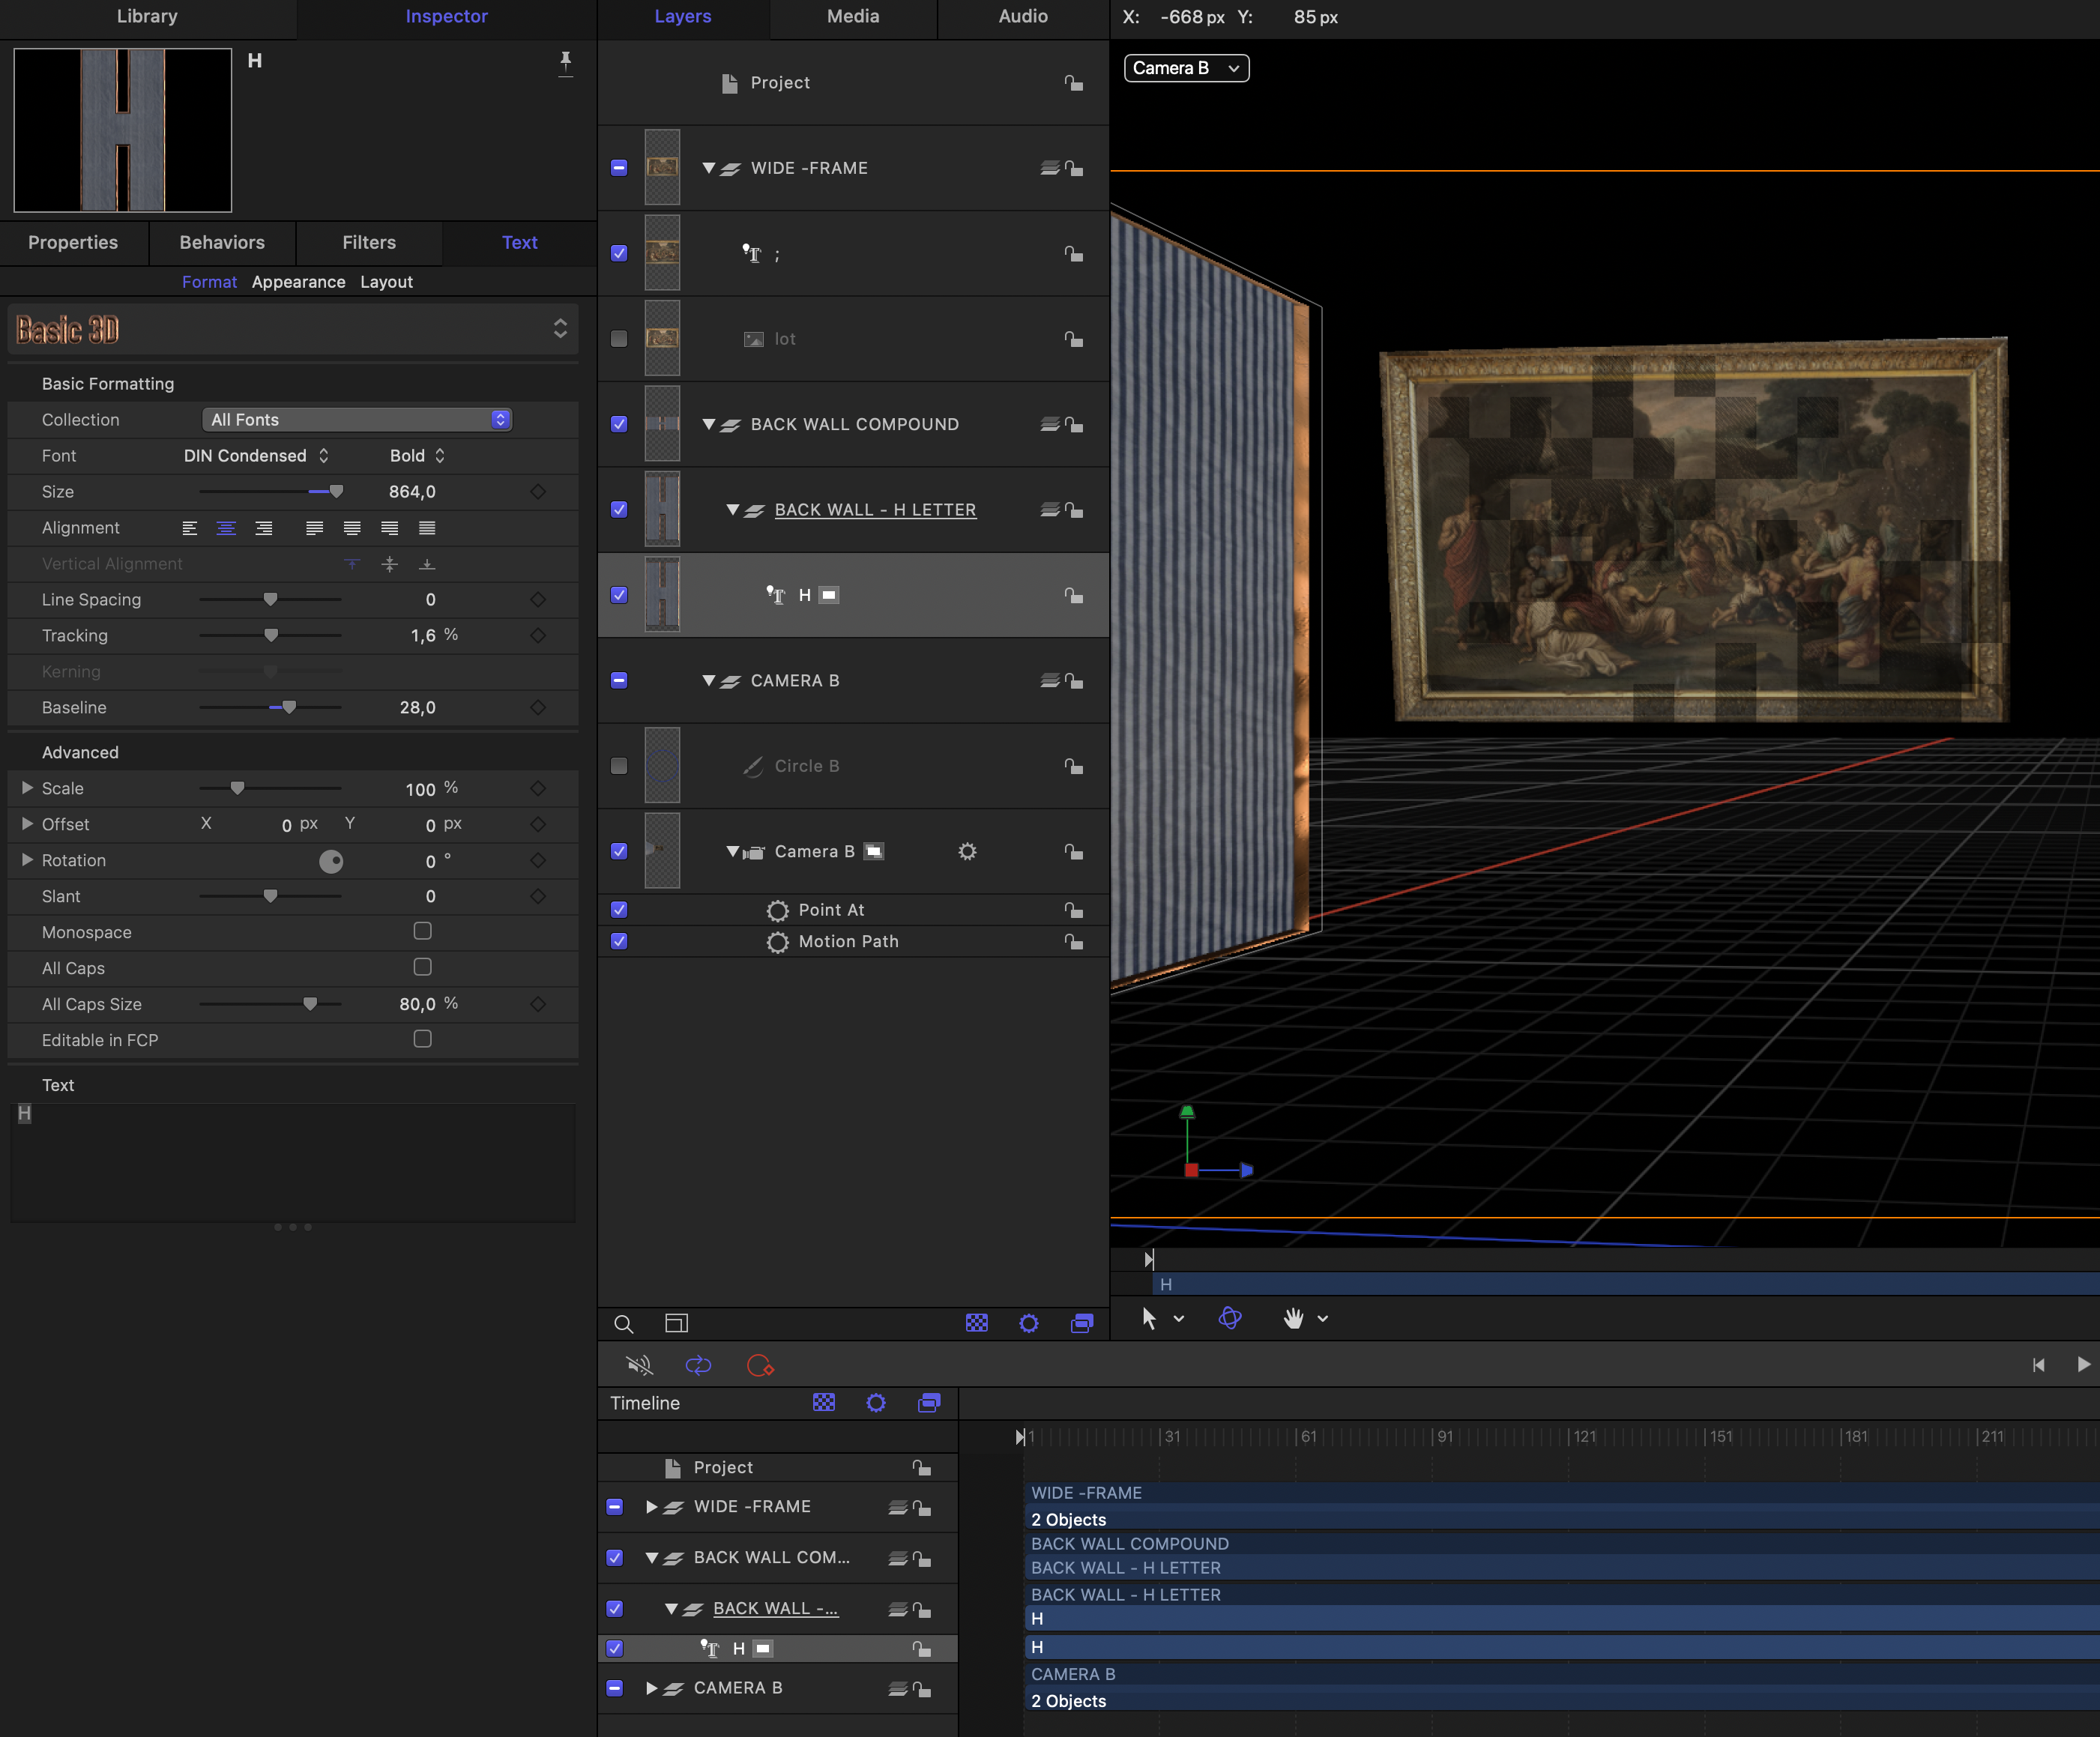
Task: Open the DIN Condensed font popup
Action: (255, 456)
